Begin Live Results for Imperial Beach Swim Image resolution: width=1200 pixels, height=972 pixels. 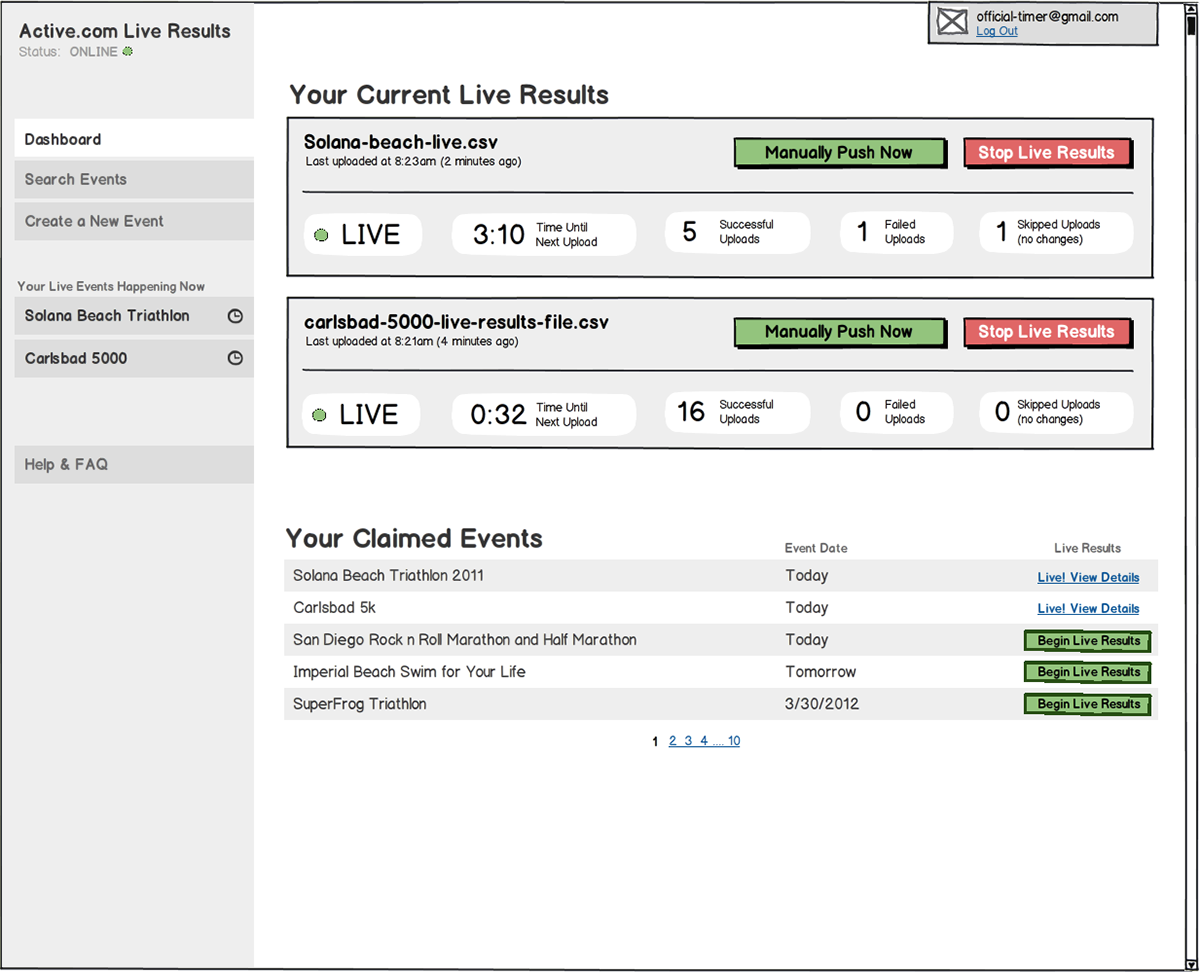(x=1088, y=673)
